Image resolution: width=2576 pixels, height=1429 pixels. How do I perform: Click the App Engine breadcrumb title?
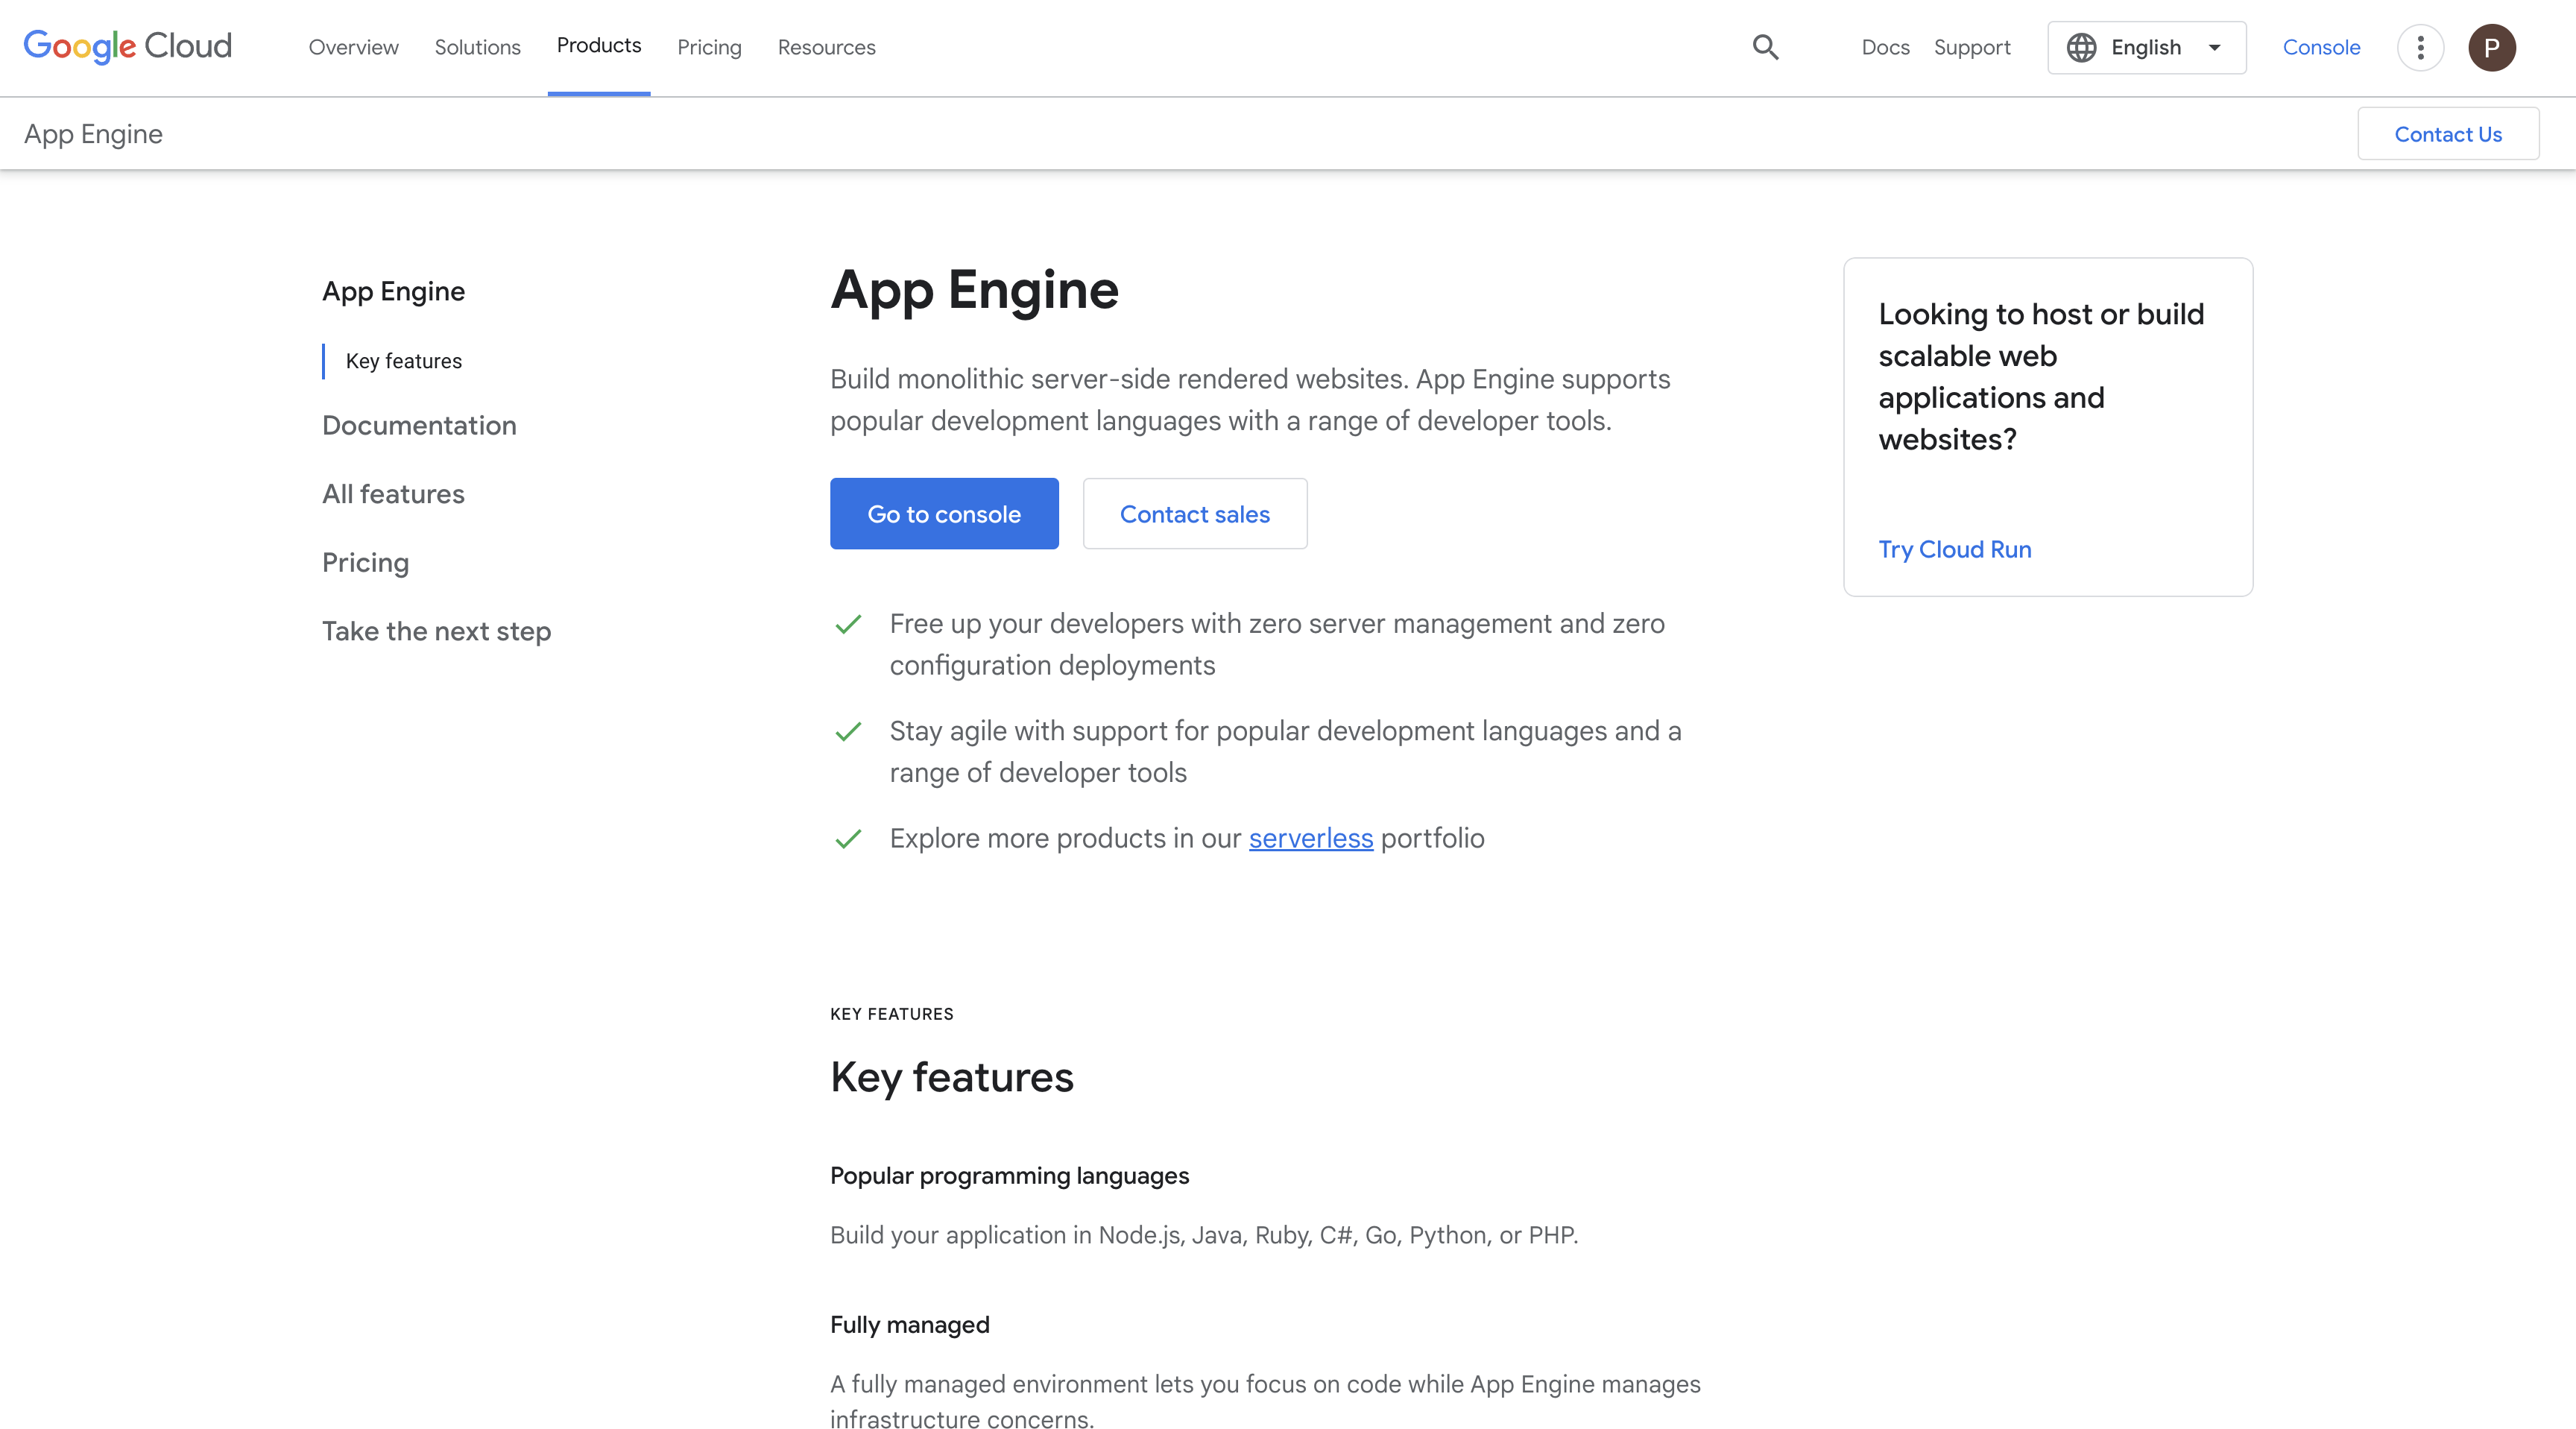pos(93,134)
